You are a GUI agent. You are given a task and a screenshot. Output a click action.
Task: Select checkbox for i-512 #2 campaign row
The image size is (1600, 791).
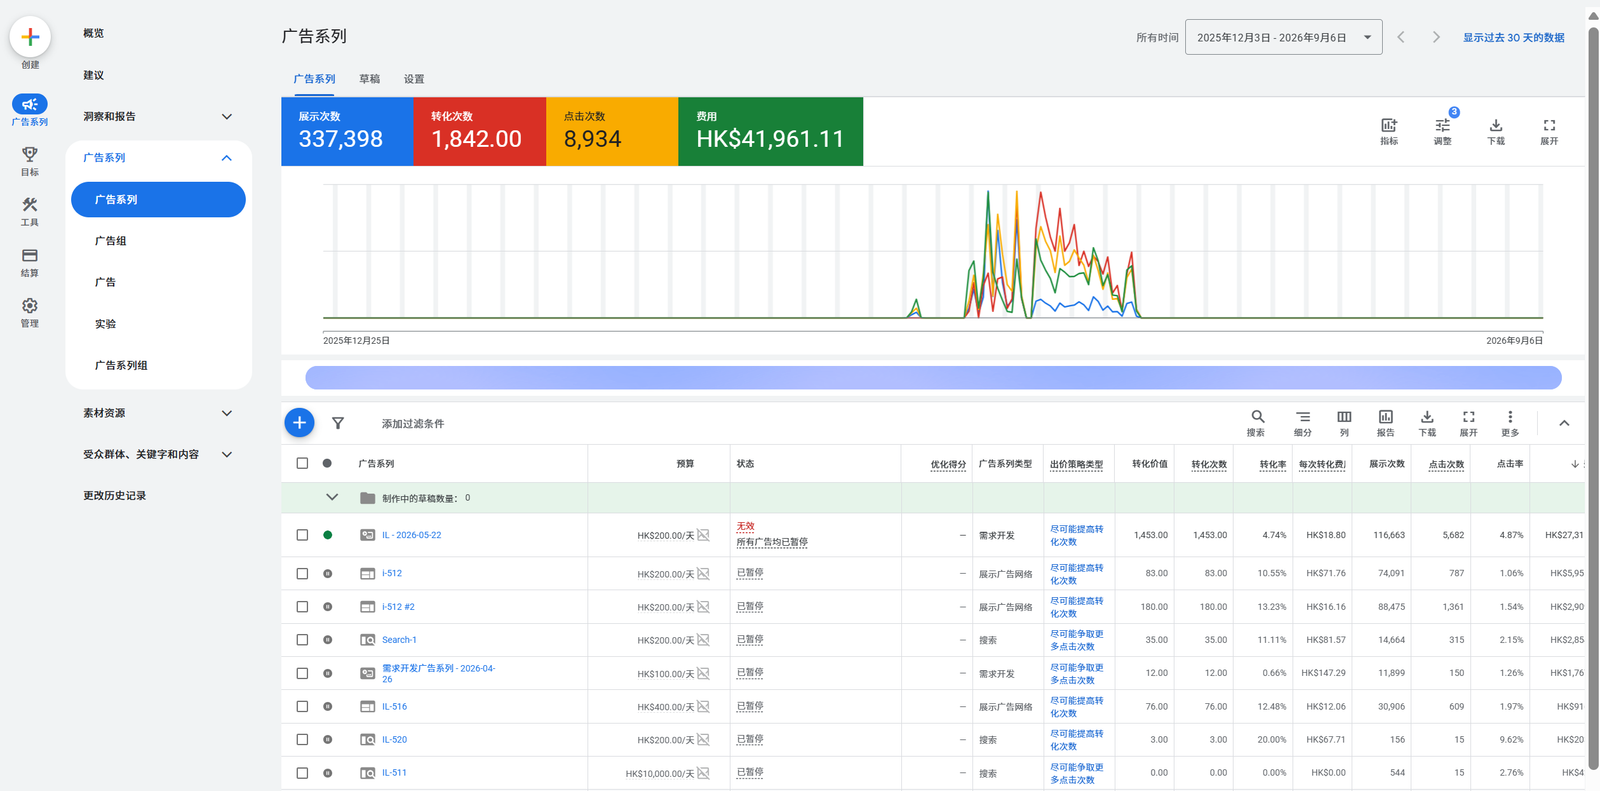coord(302,607)
